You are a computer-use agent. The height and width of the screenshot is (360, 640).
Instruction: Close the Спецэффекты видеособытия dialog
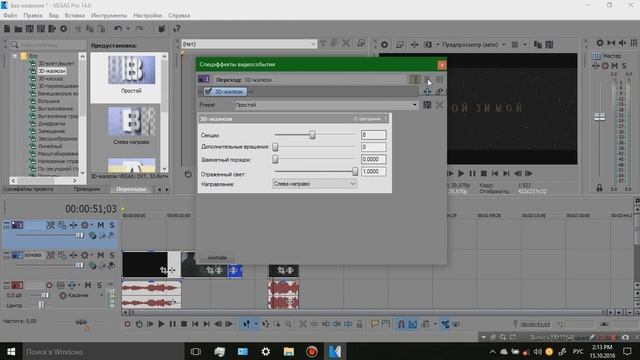tap(442, 65)
